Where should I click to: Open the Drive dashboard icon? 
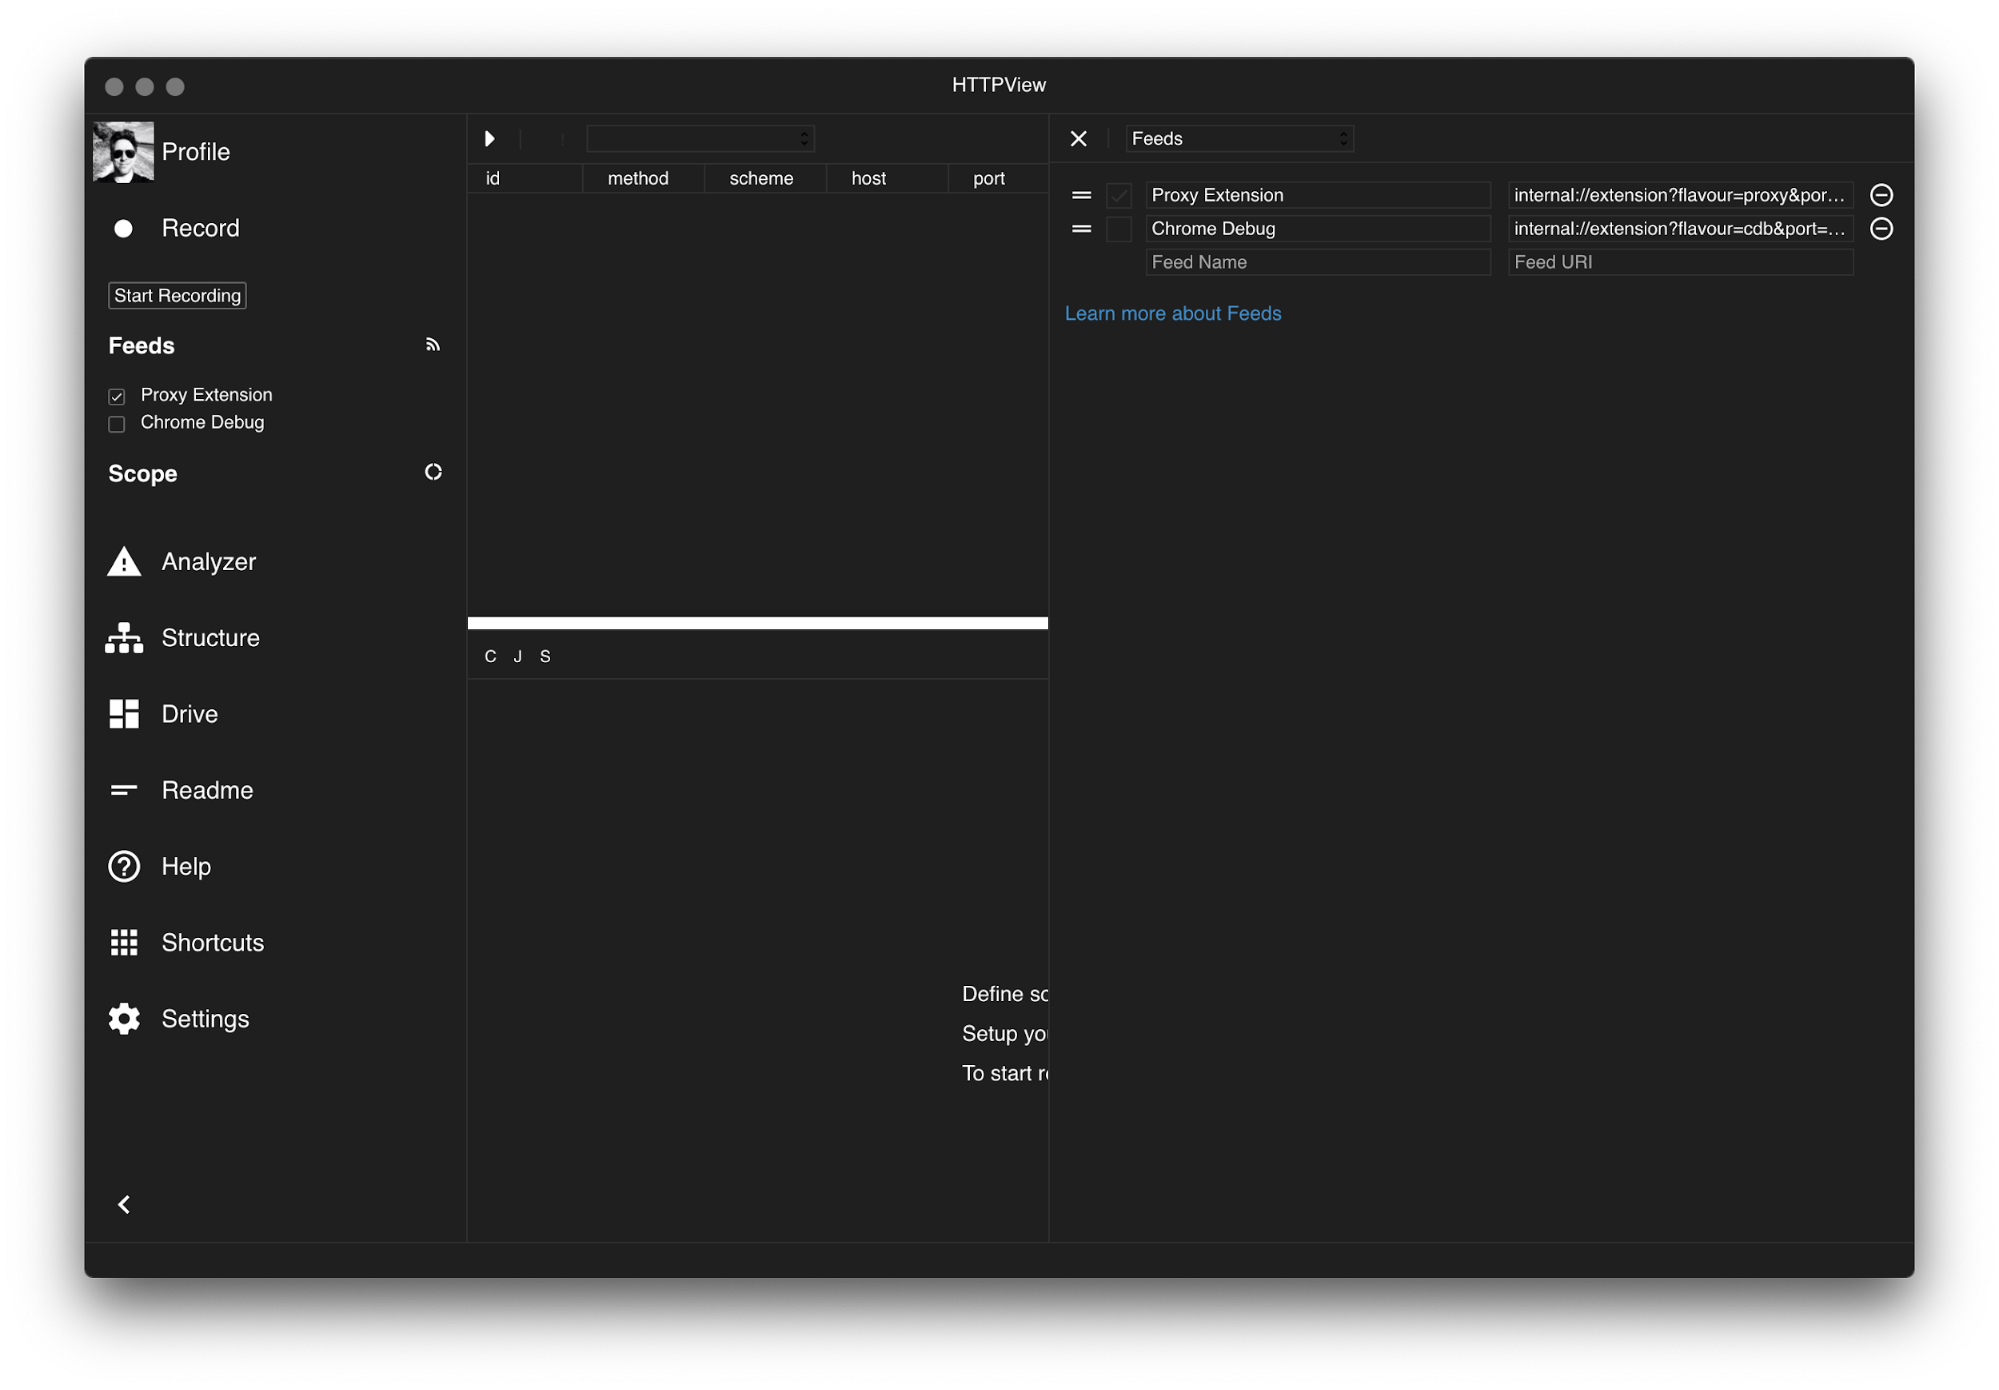124,714
